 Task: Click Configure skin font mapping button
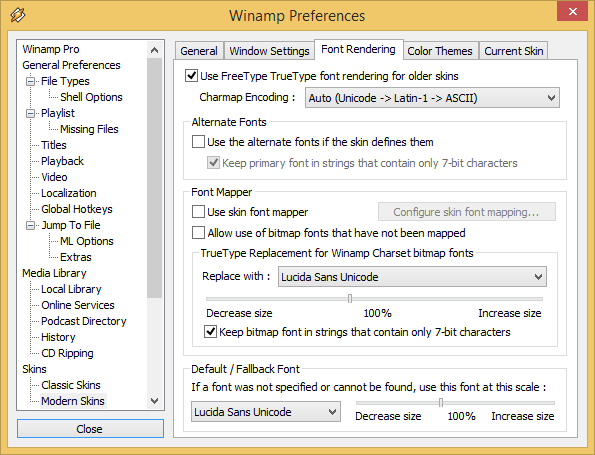(x=467, y=212)
